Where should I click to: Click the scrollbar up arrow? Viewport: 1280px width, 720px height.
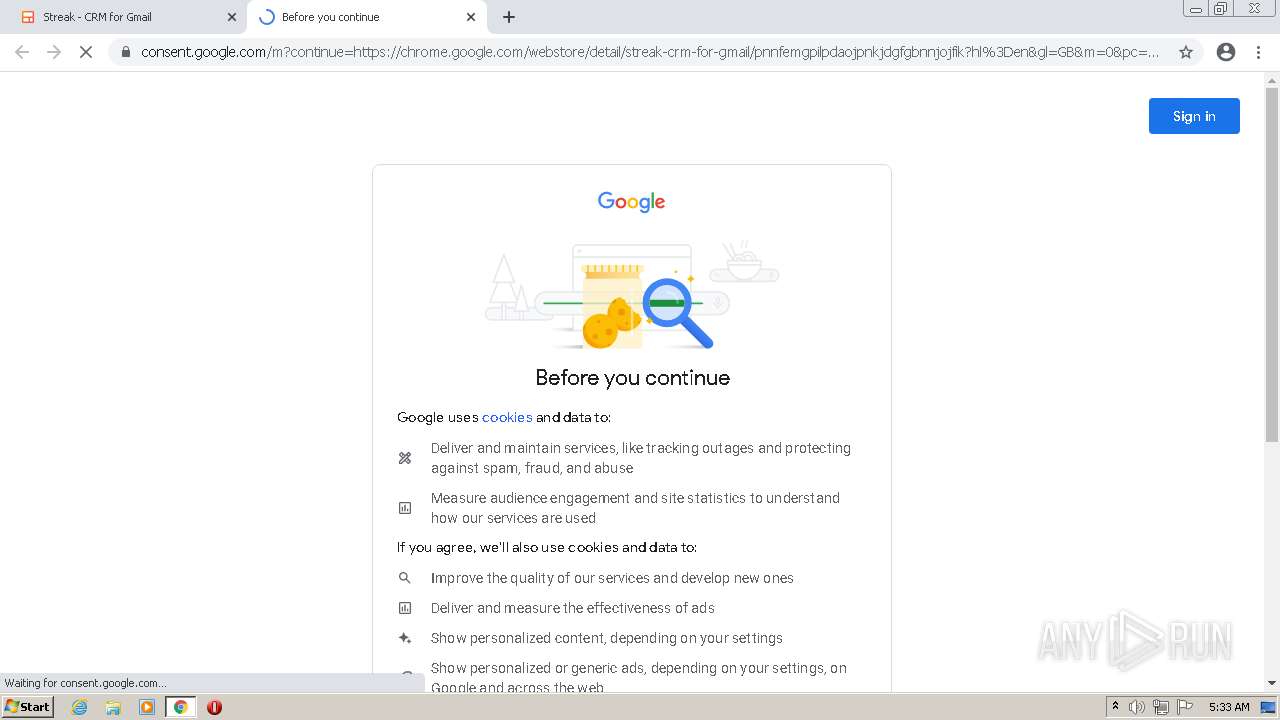click(x=1272, y=79)
